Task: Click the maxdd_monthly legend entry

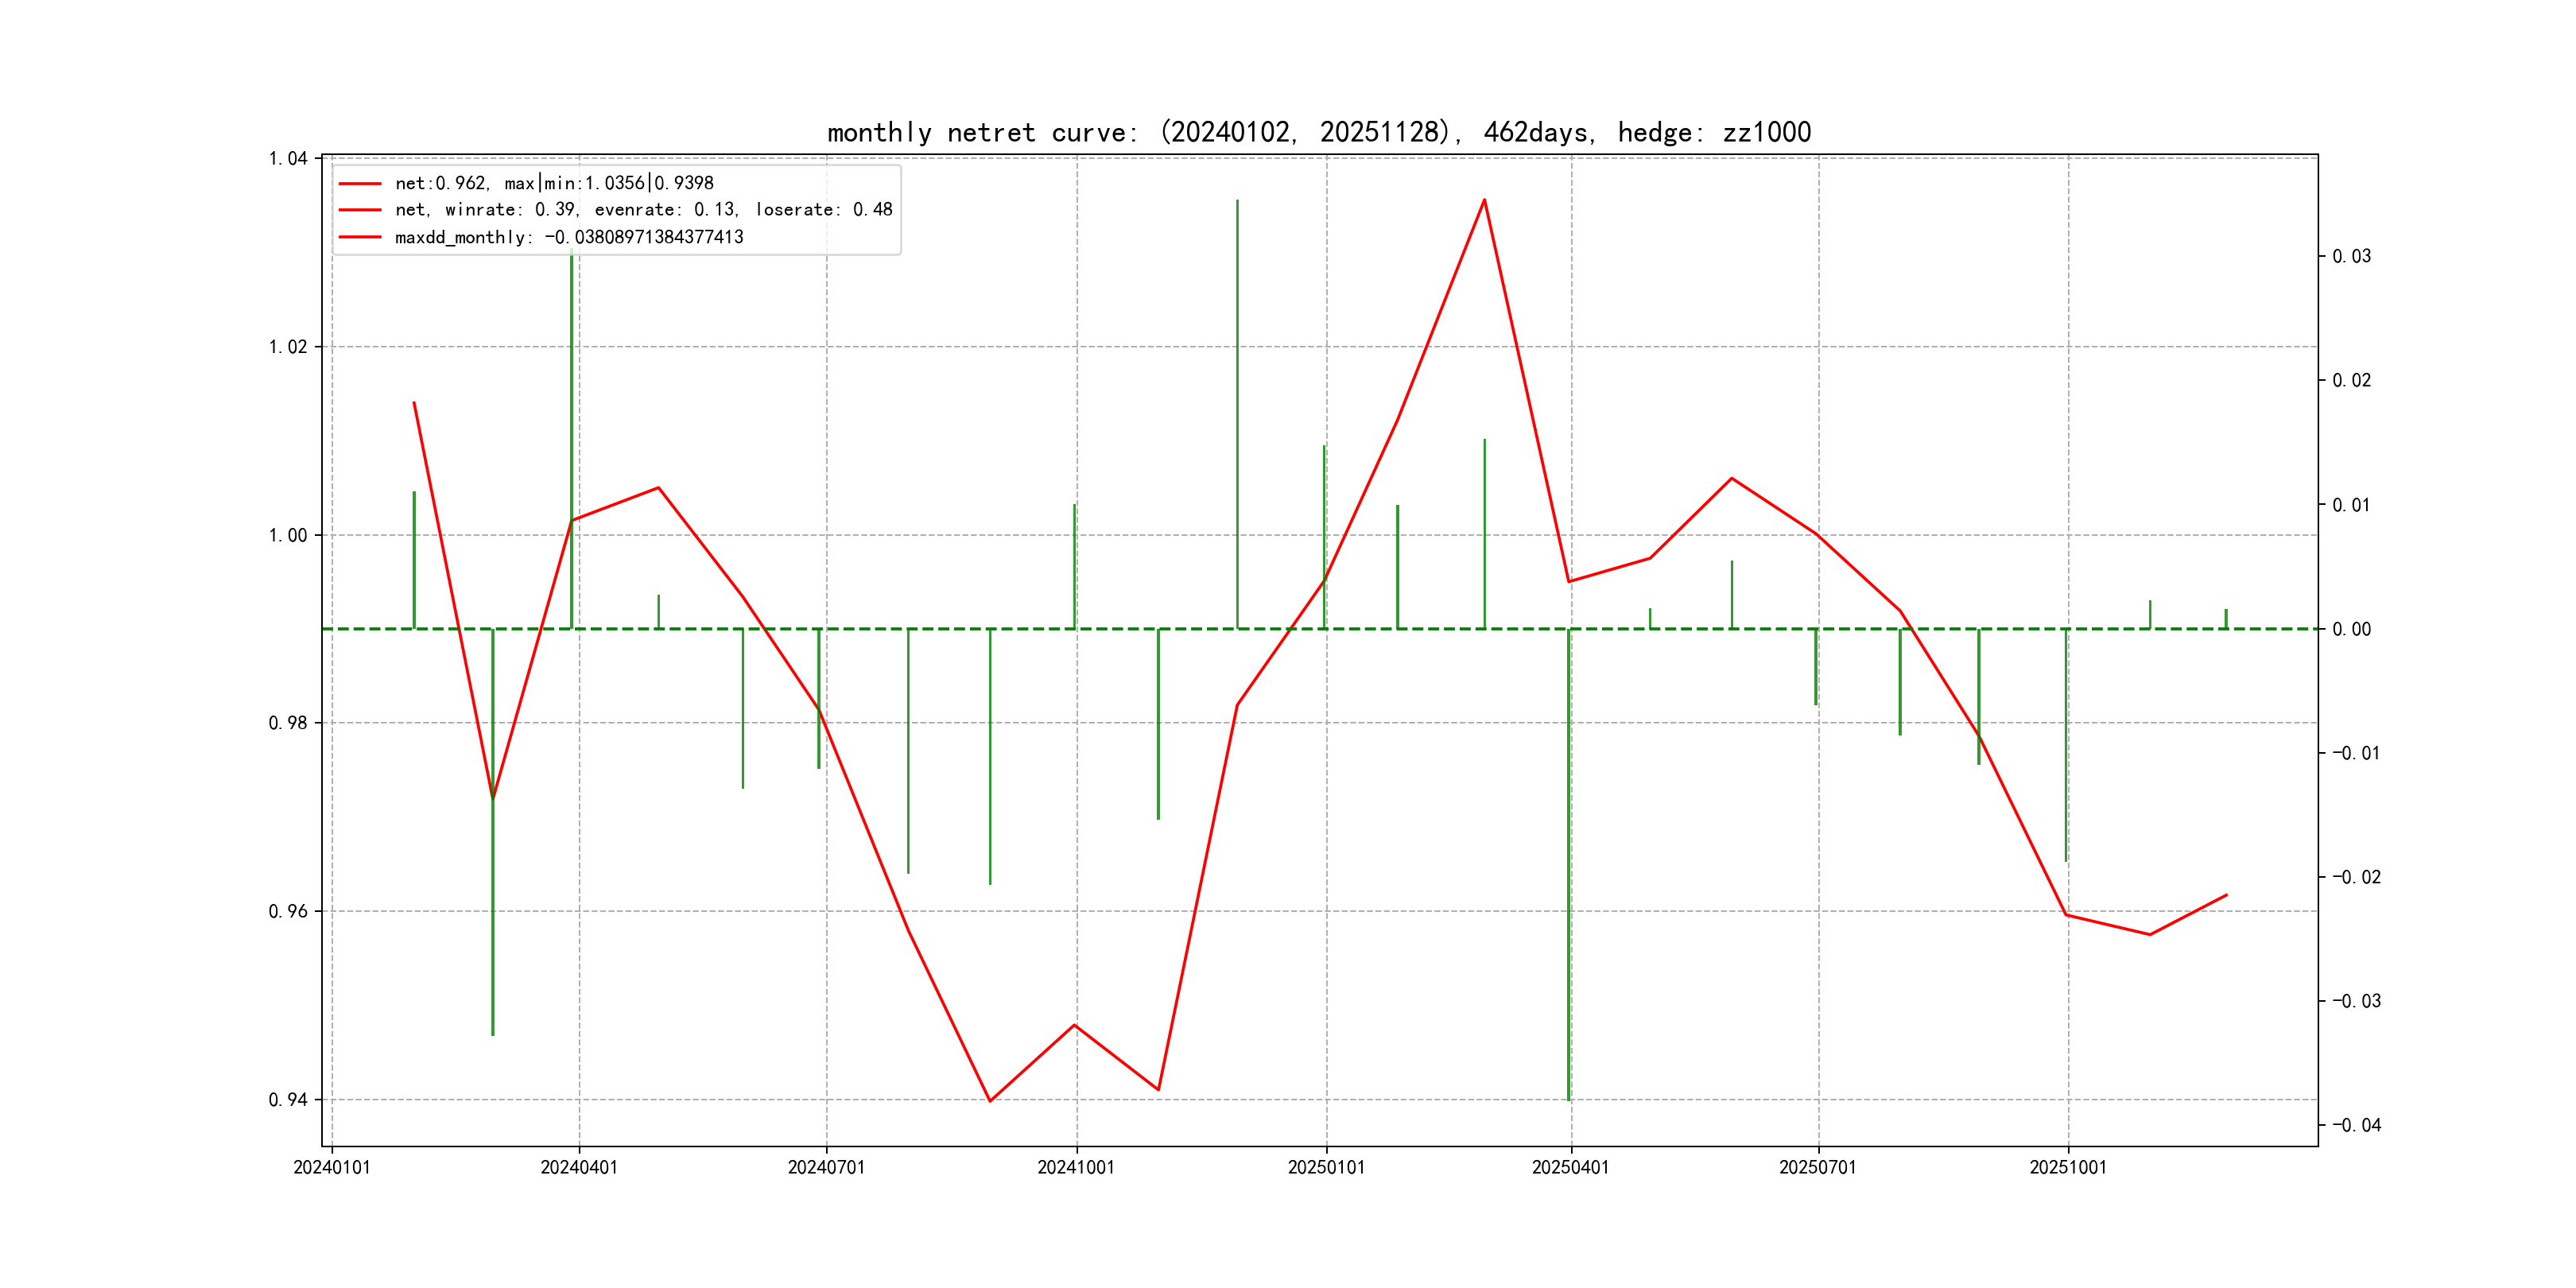Action: pos(568,237)
